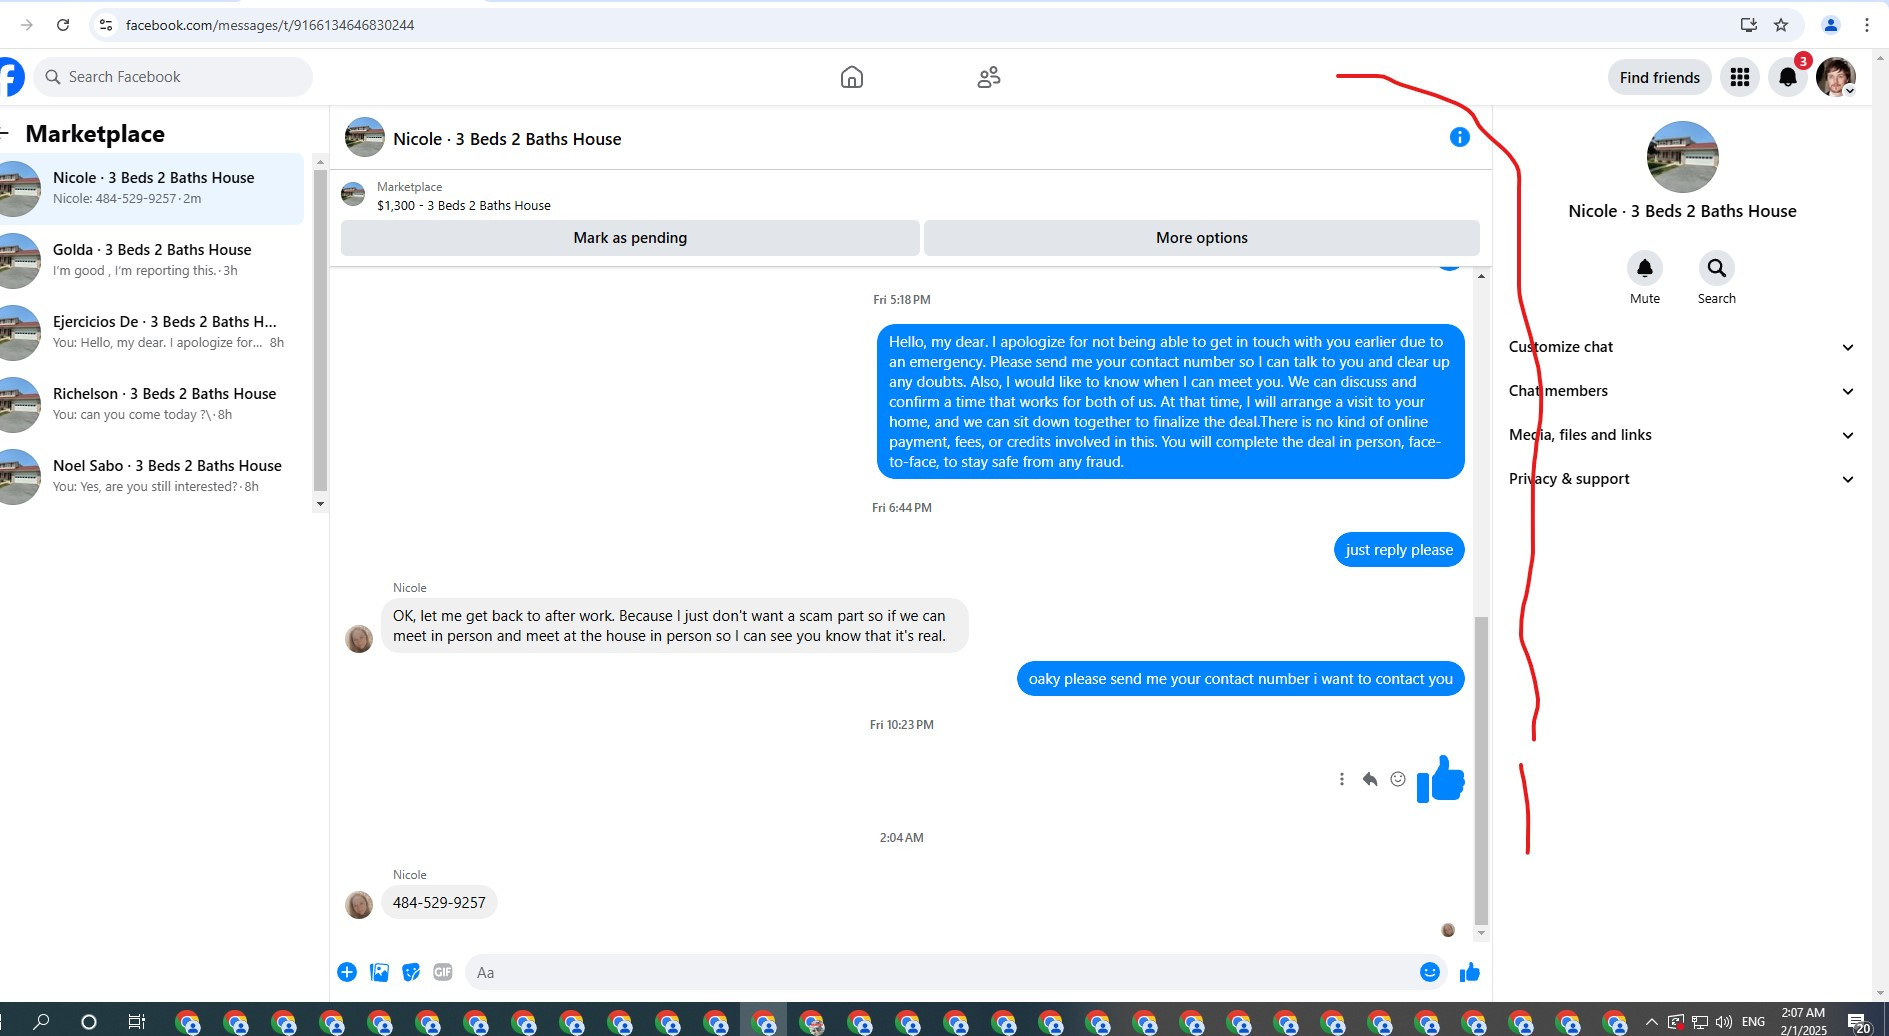Open the Facebook menu grid icon

(1740, 77)
